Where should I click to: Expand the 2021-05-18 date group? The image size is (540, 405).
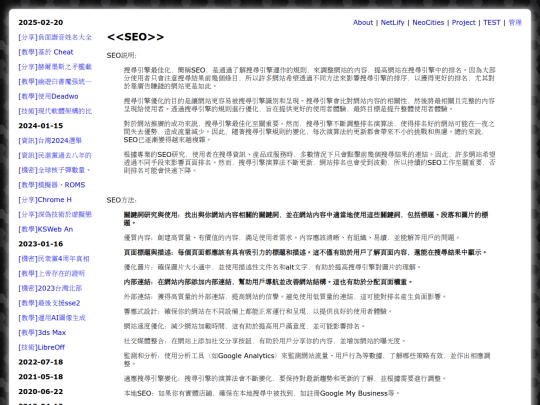pyautogui.click(x=41, y=377)
